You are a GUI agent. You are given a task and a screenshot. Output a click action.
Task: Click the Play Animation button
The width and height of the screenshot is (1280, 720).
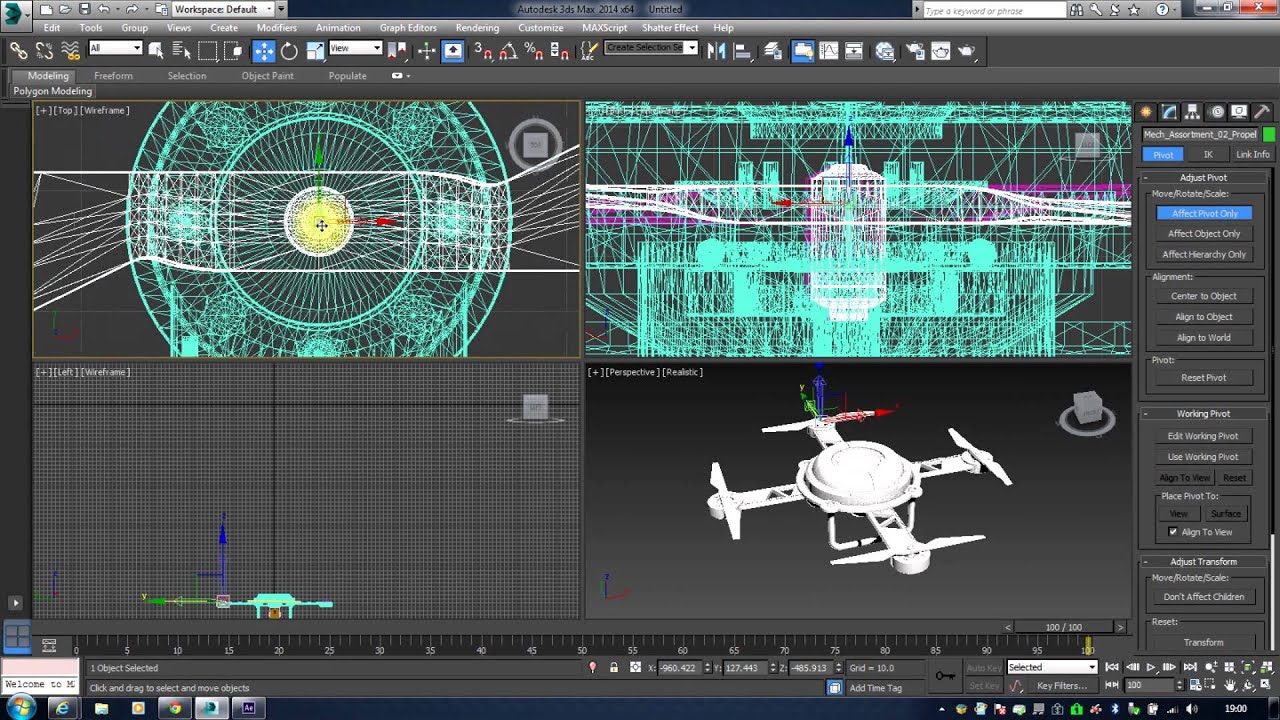tap(1150, 667)
